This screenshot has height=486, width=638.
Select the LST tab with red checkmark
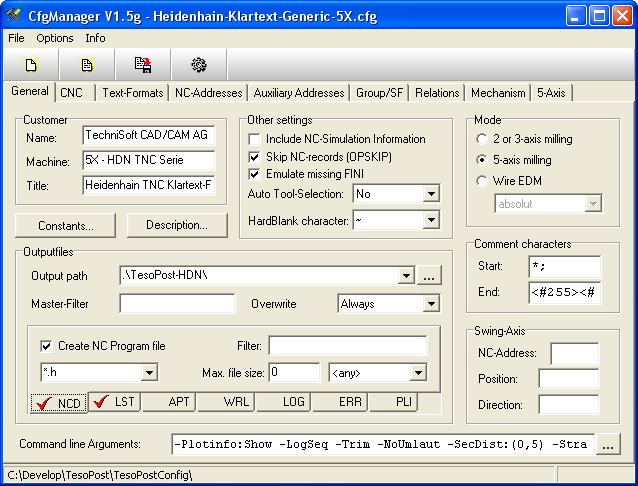113,403
